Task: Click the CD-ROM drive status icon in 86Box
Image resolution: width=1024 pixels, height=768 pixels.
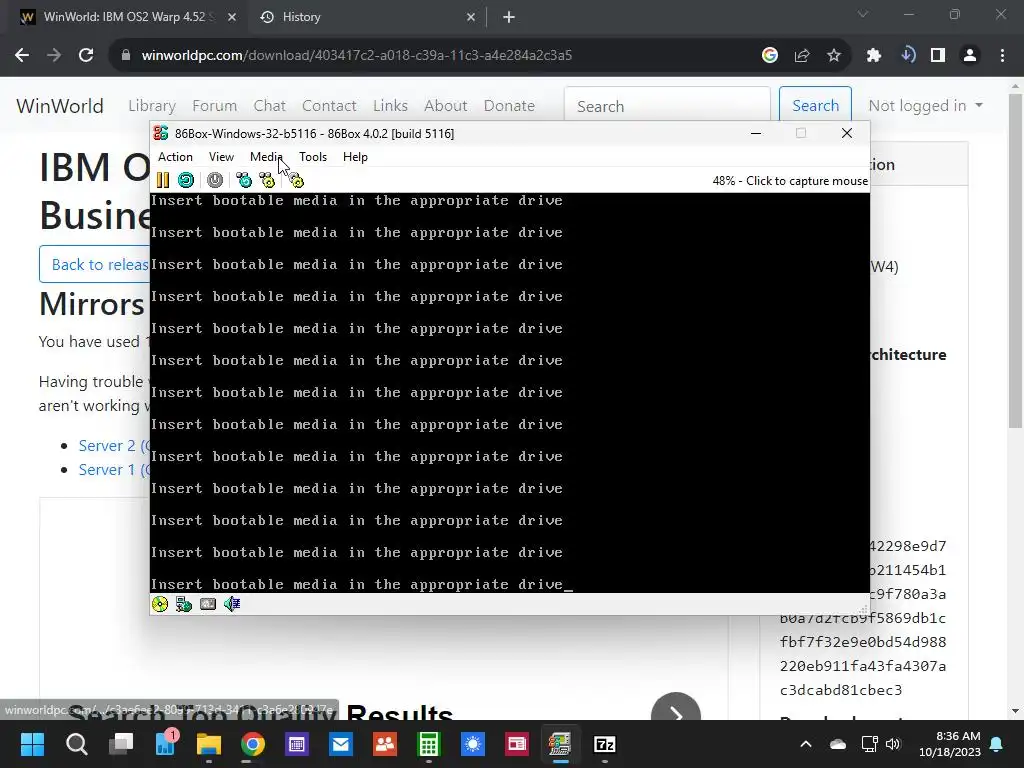Action: click(x=160, y=604)
